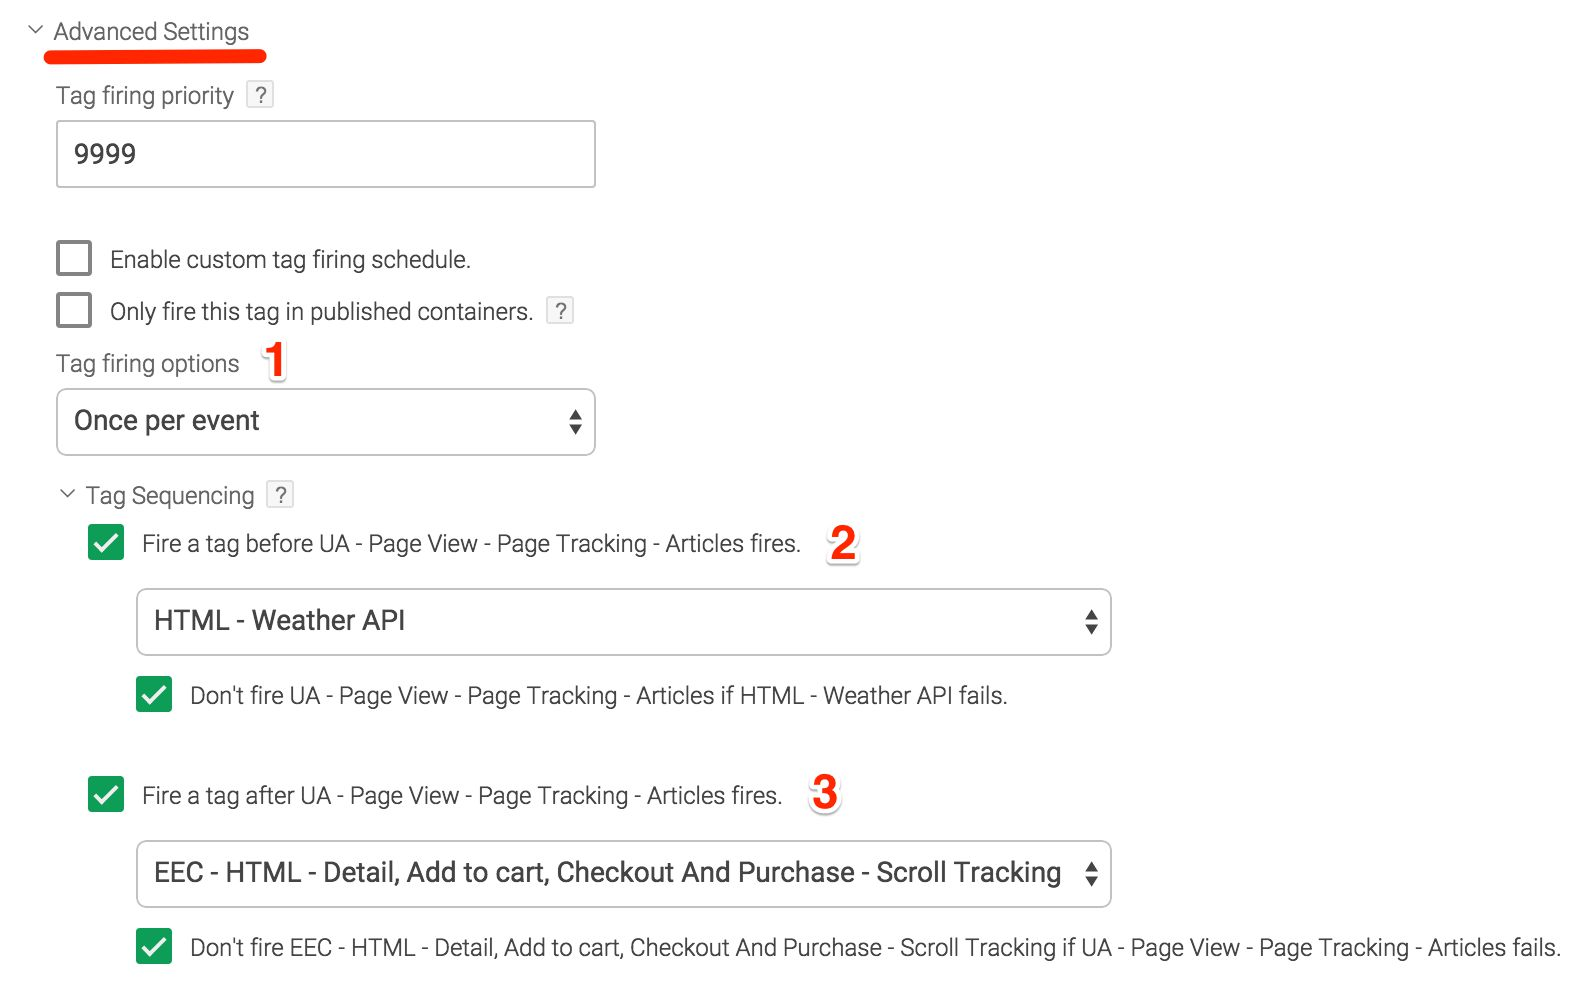Screen dimensions: 1582x982
Task: Click help icon beside Tag firing priority
Action: click(260, 95)
